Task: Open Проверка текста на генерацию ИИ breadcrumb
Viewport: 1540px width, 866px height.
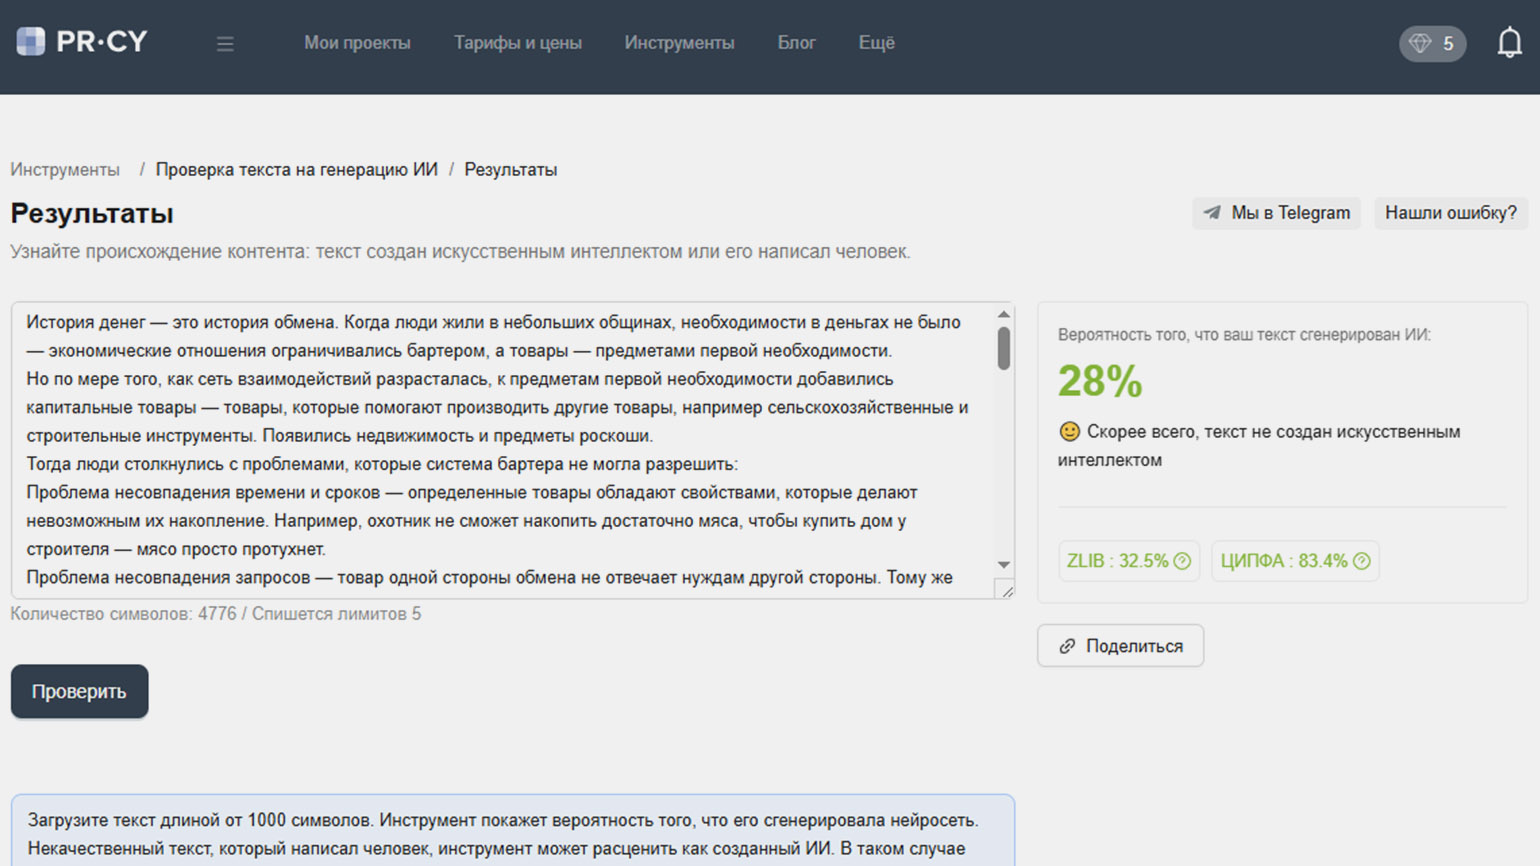Action: click(x=296, y=170)
